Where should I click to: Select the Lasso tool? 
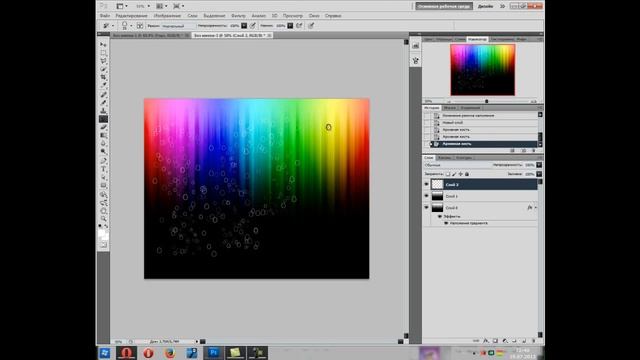click(x=104, y=61)
